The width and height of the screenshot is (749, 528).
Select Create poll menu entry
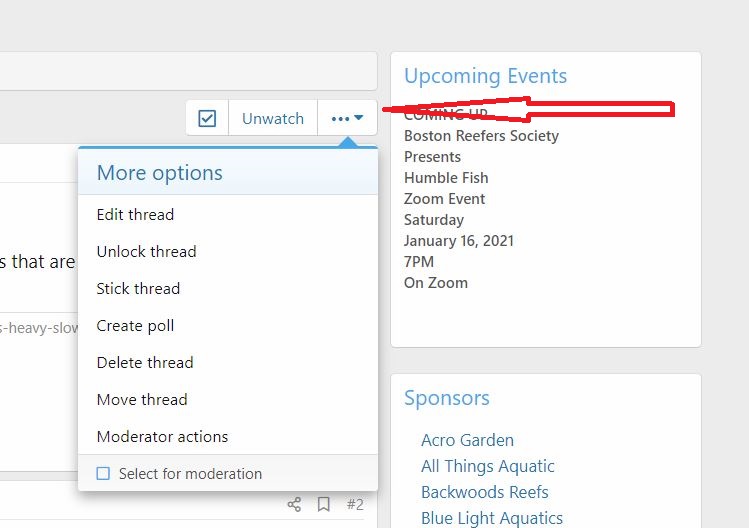(135, 325)
